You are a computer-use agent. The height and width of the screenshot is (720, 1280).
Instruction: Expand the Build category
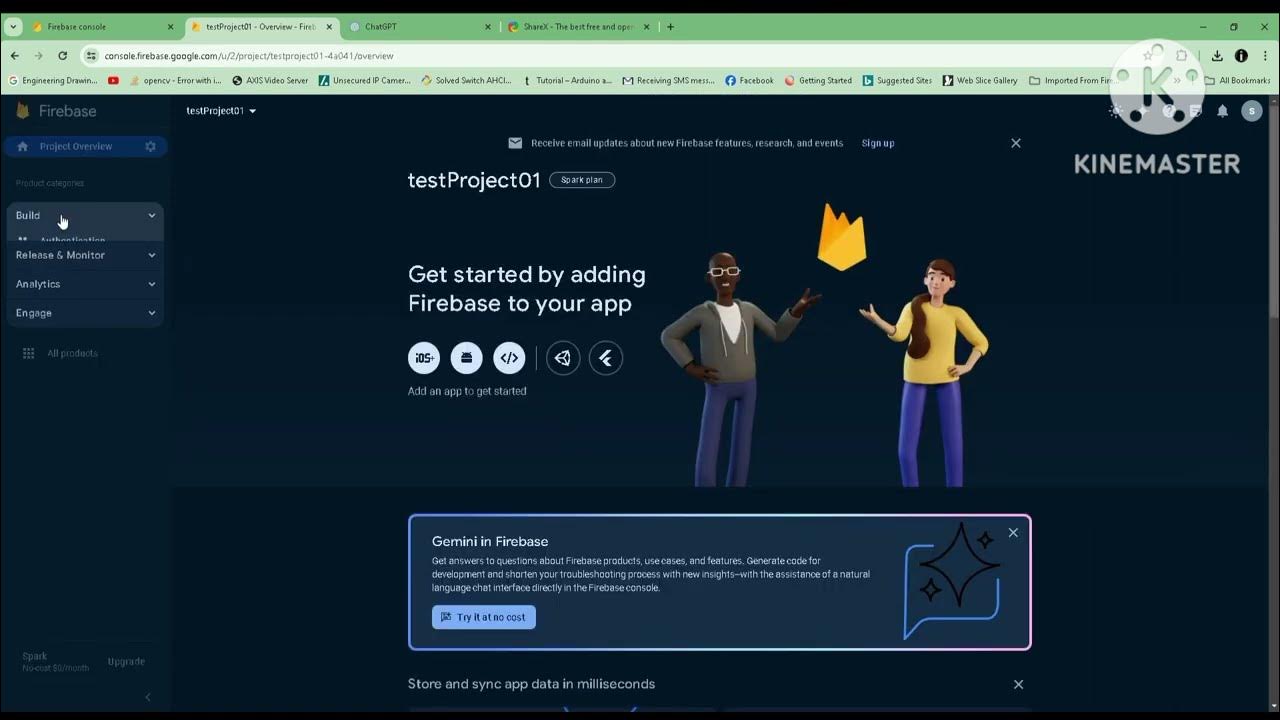click(x=85, y=215)
